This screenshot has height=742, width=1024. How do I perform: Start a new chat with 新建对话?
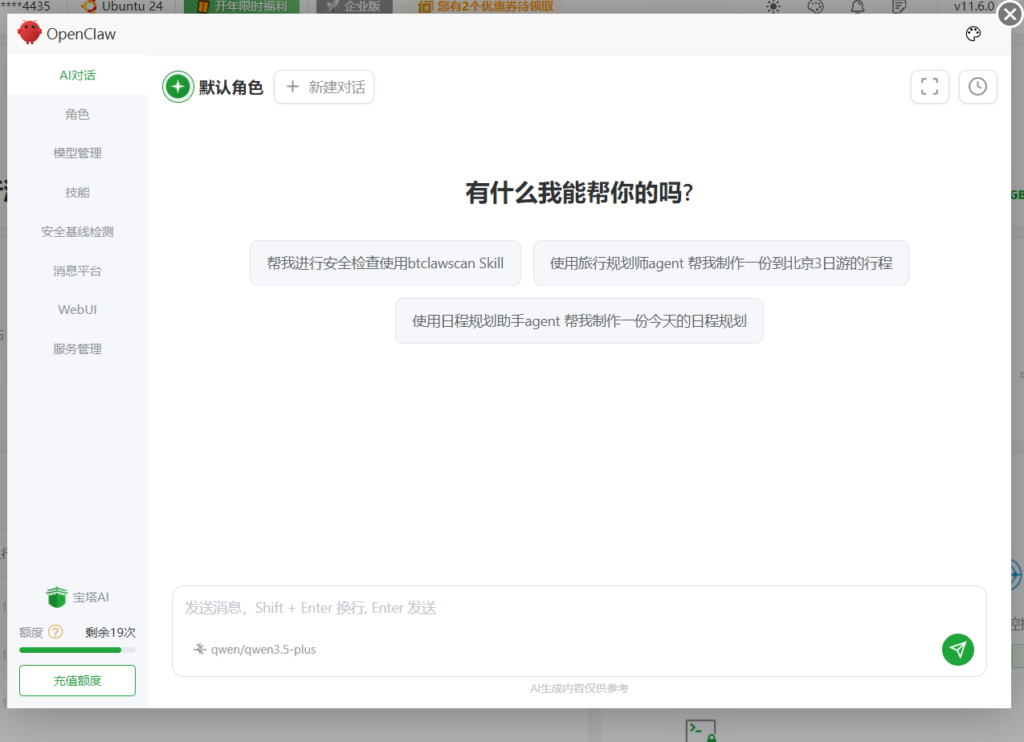tap(324, 87)
